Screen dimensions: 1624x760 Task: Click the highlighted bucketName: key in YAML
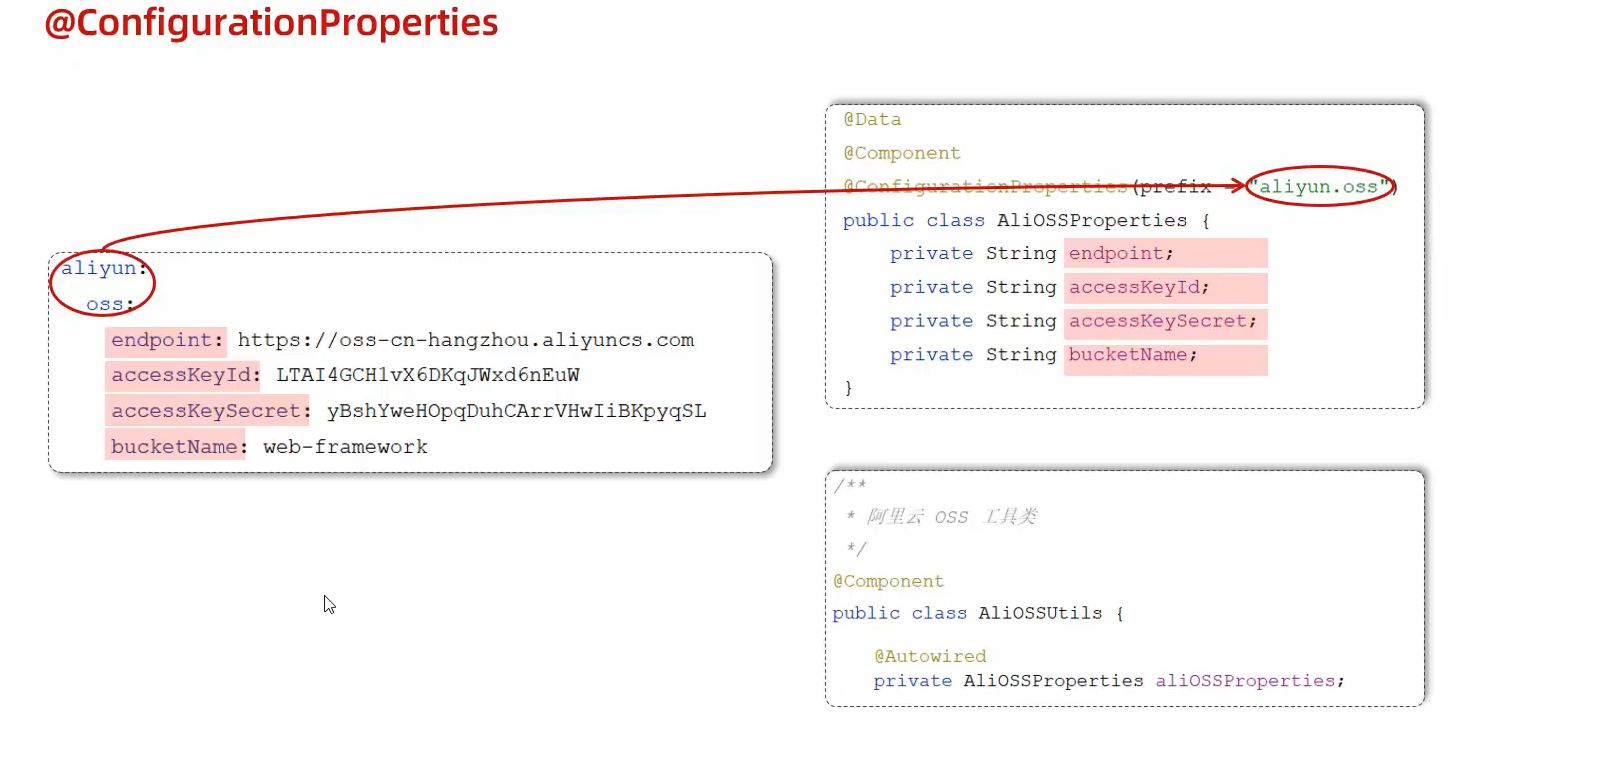pyautogui.click(x=178, y=447)
